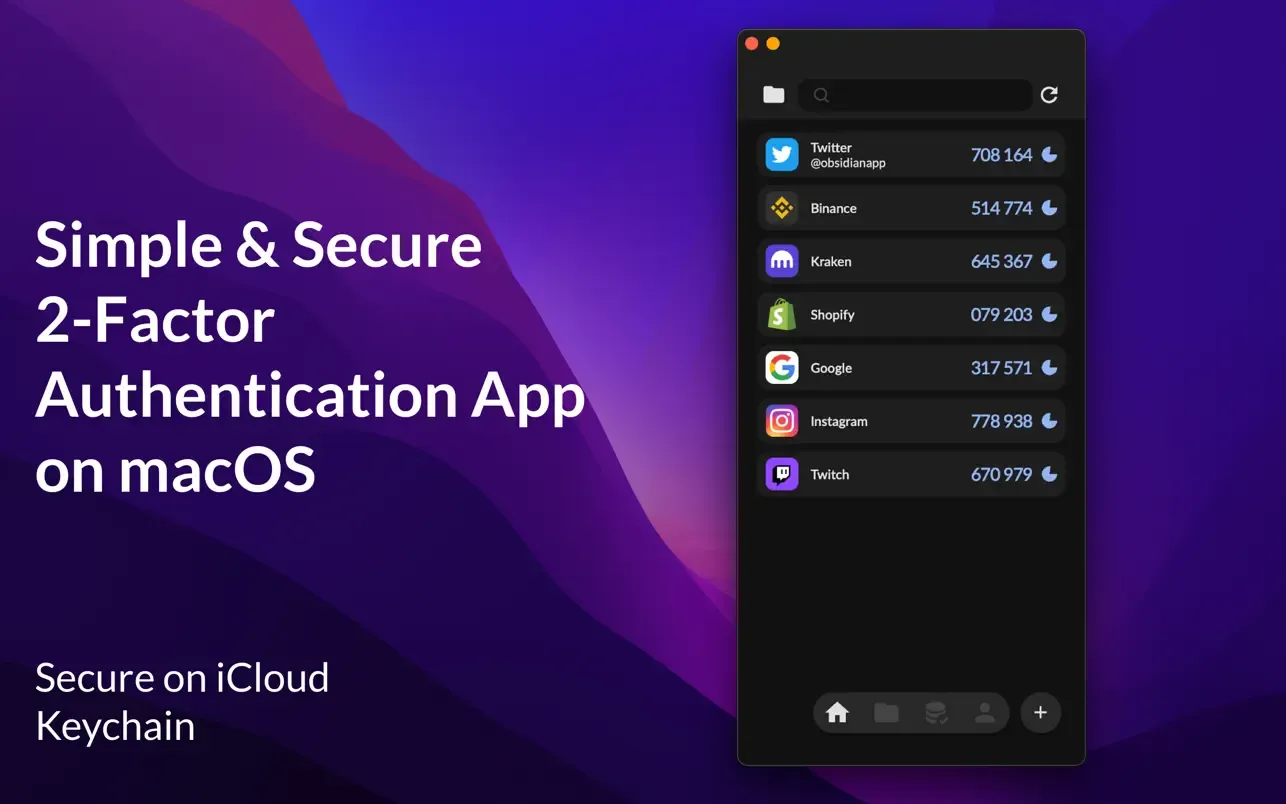Refresh the token list
This screenshot has height=804, width=1286.
1048,94
